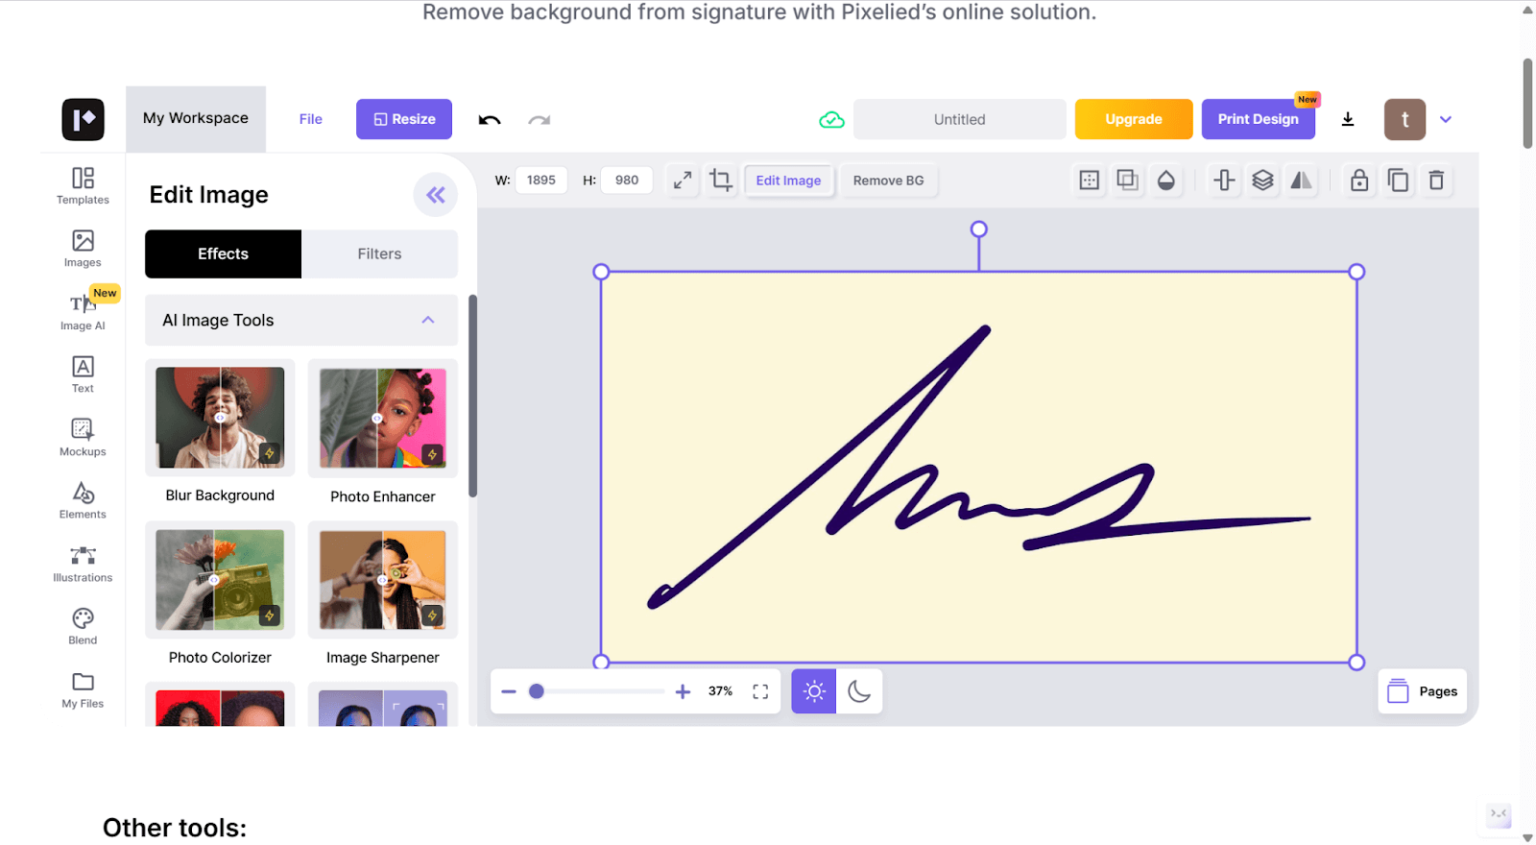Open the Elements panel
The height and width of the screenshot is (845, 1536).
pos(83,500)
